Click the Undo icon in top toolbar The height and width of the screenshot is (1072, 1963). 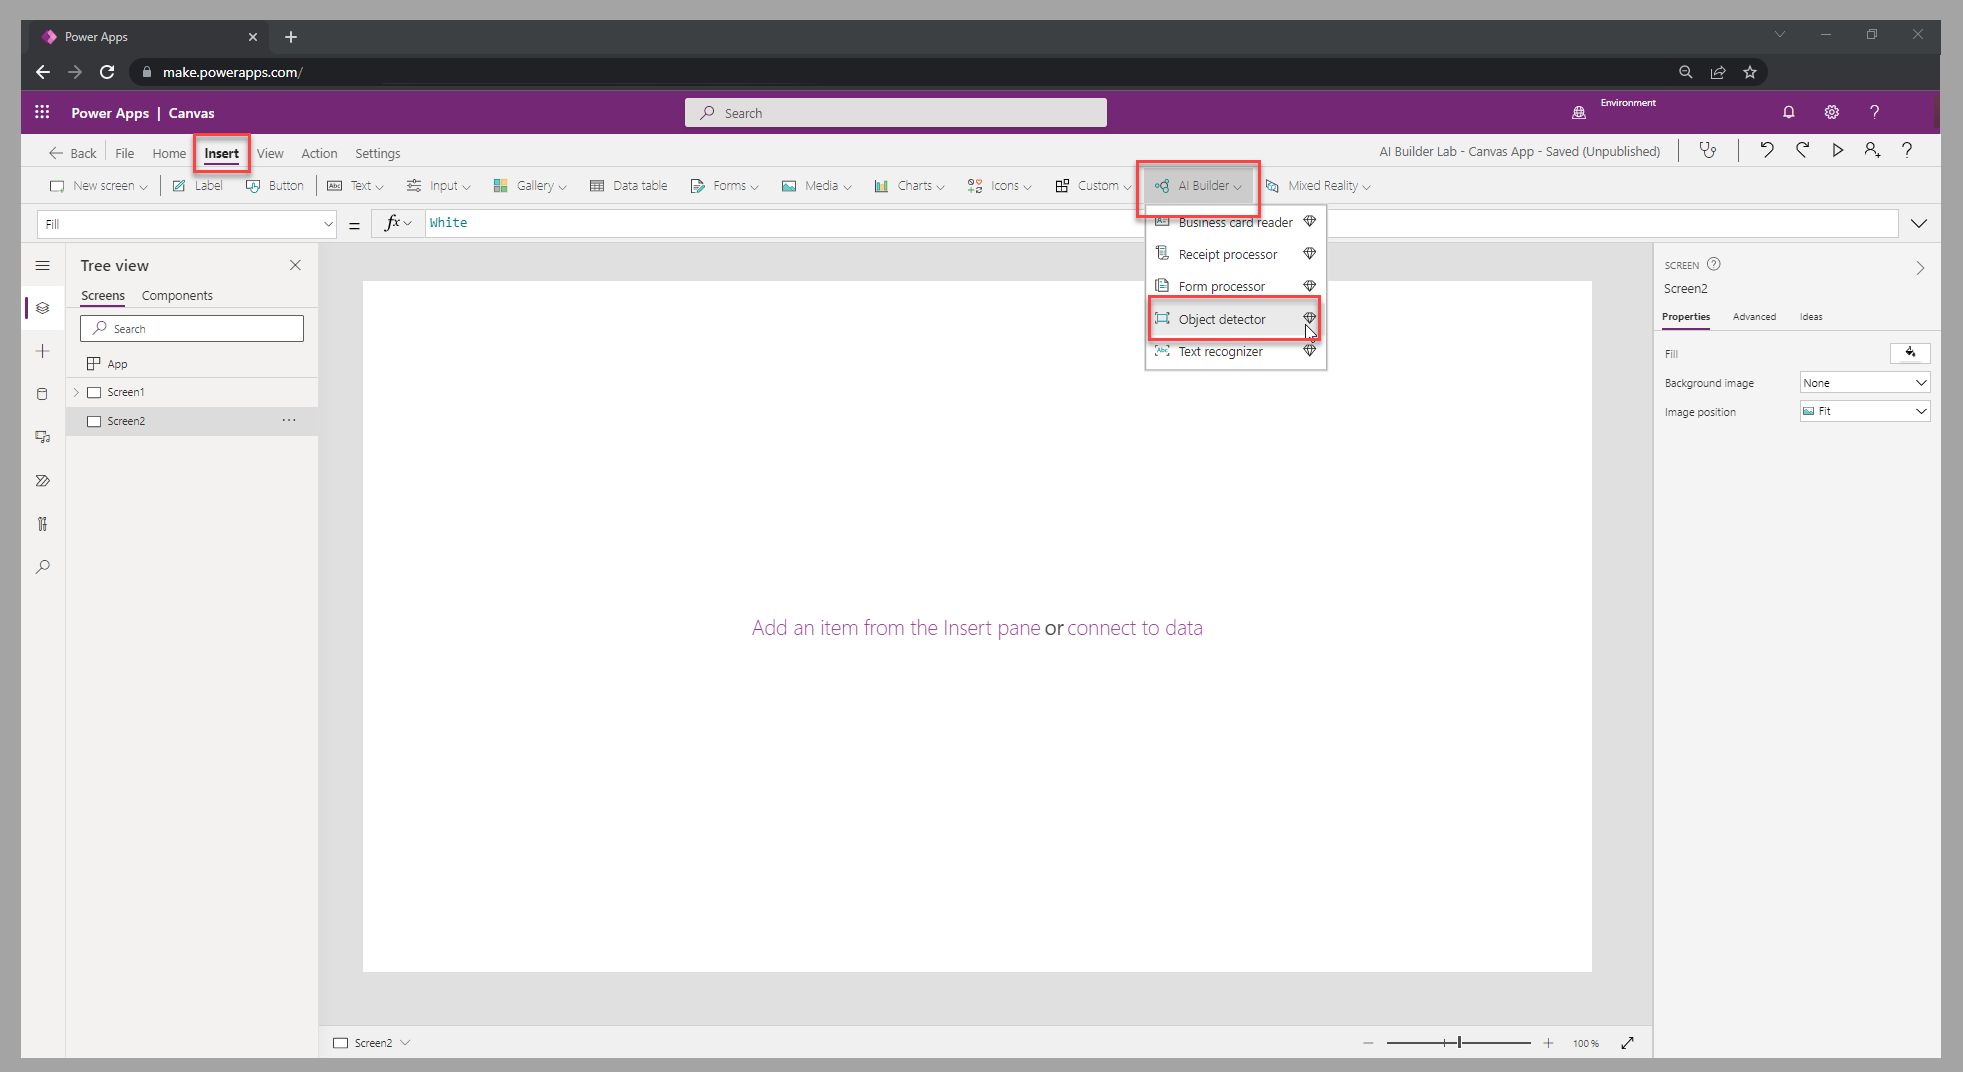pyautogui.click(x=1767, y=150)
